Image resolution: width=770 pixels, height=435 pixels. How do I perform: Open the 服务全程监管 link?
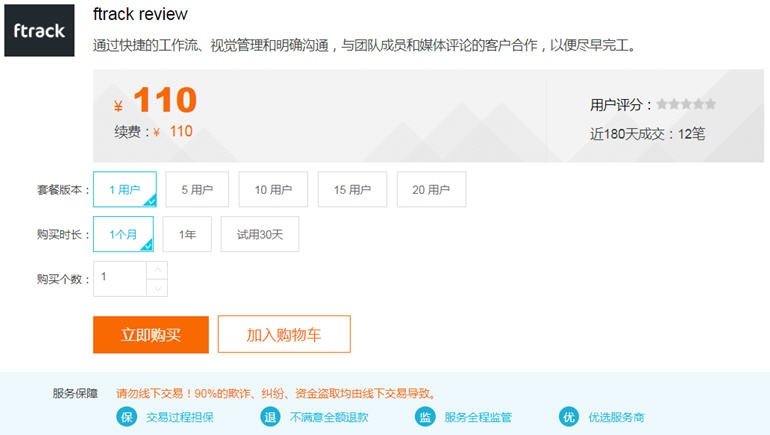[478, 417]
